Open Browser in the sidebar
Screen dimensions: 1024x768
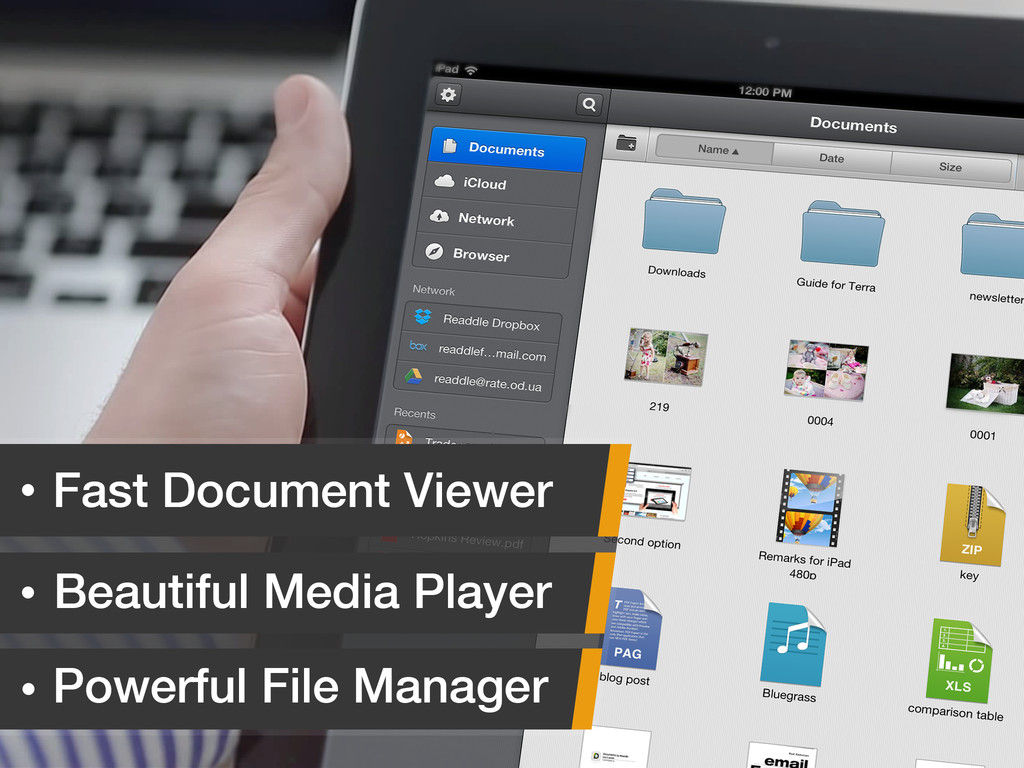pyautogui.click(x=491, y=255)
